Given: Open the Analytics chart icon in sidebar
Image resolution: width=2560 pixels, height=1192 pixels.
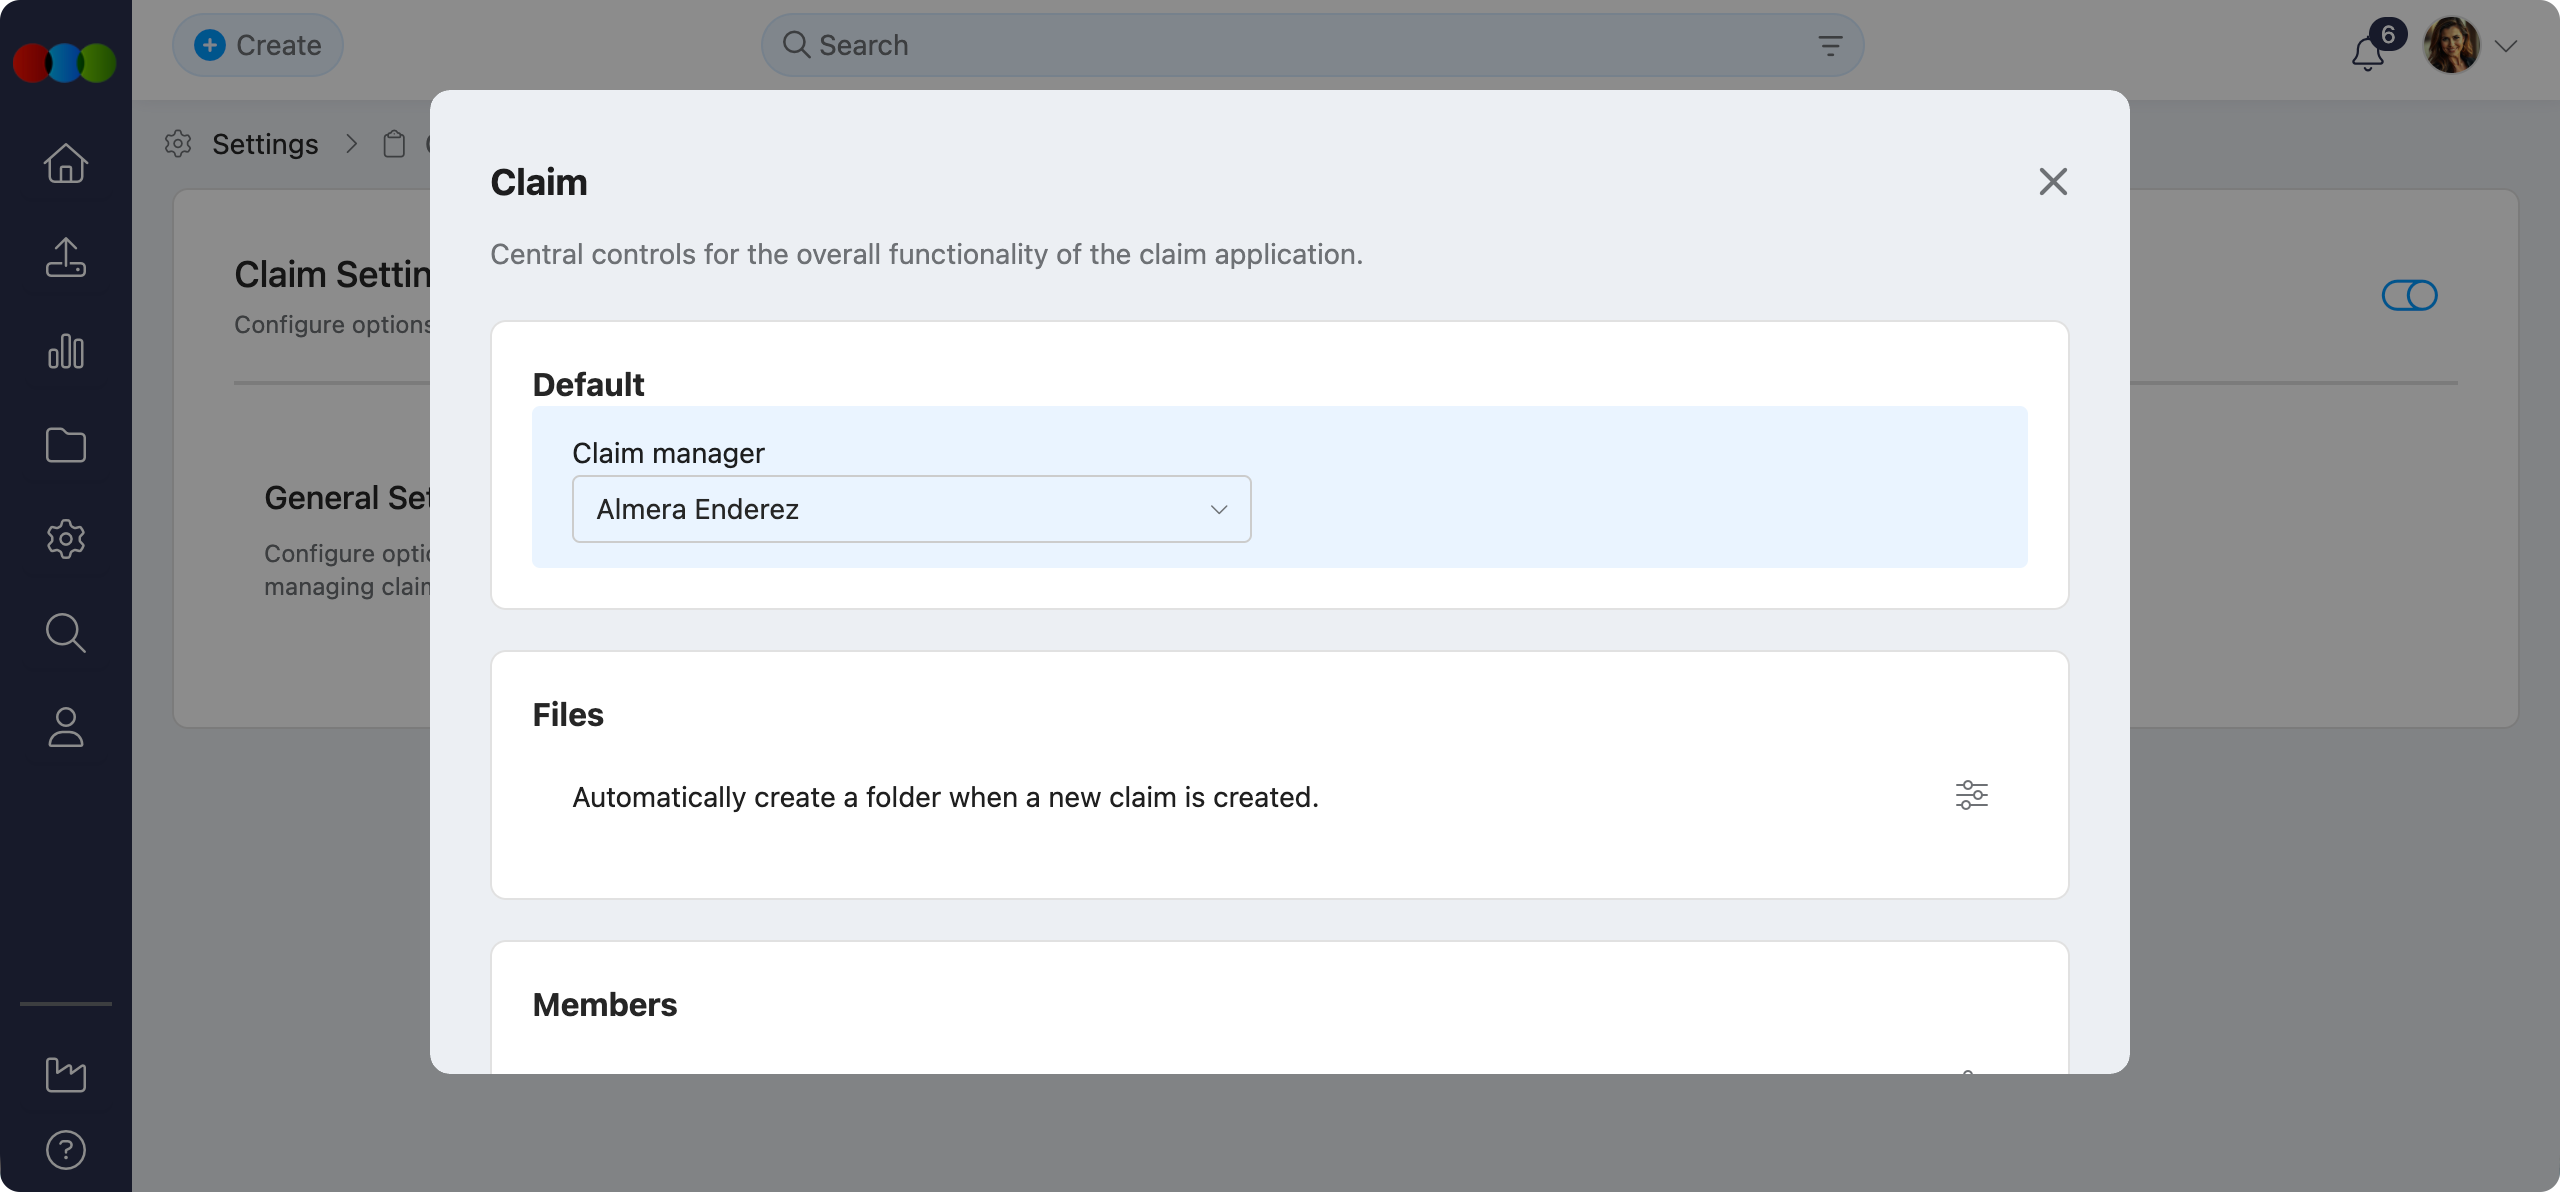Looking at the screenshot, I should (x=64, y=351).
